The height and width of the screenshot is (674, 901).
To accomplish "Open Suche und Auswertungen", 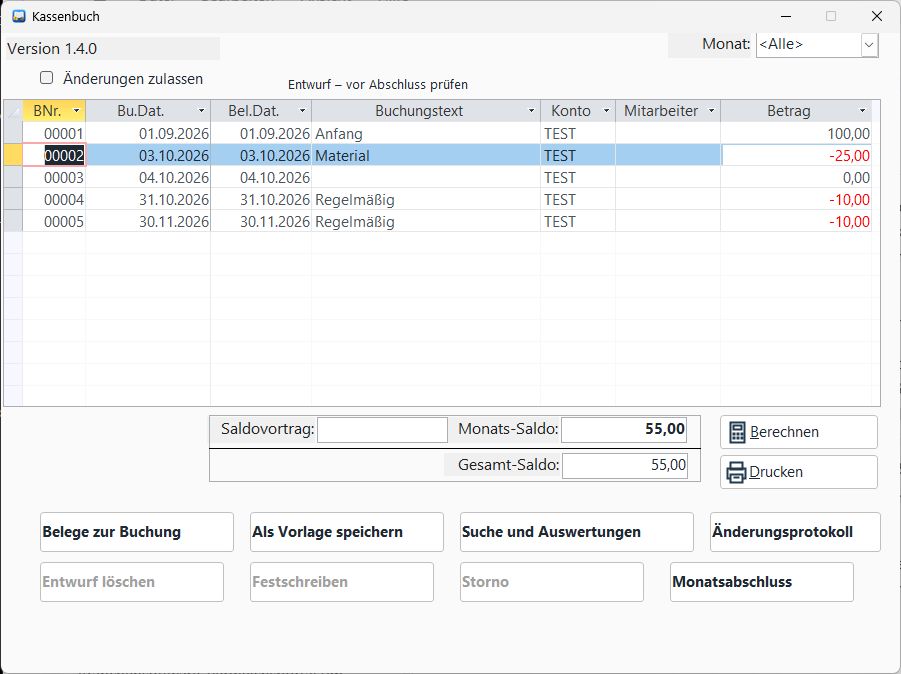I will tap(577, 532).
